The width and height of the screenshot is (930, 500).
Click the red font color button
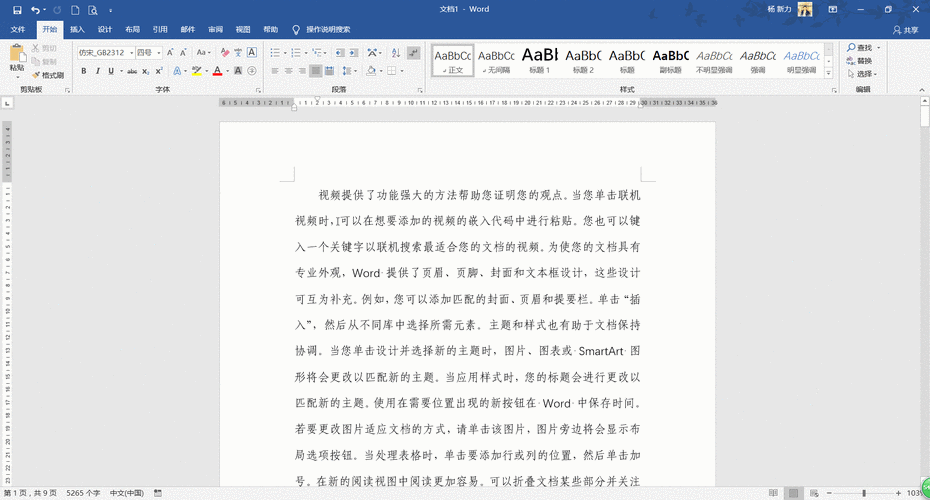[218, 71]
